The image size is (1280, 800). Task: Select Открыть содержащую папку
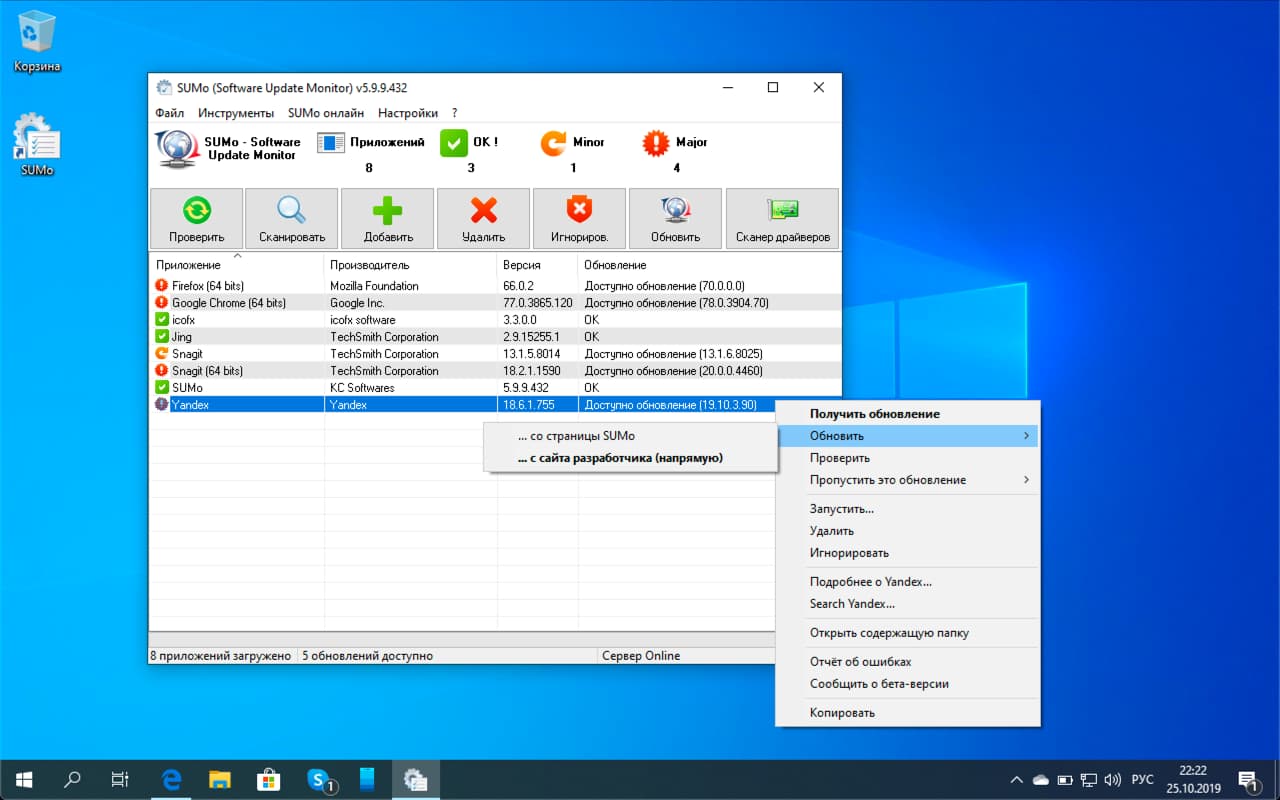[x=888, y=633]
